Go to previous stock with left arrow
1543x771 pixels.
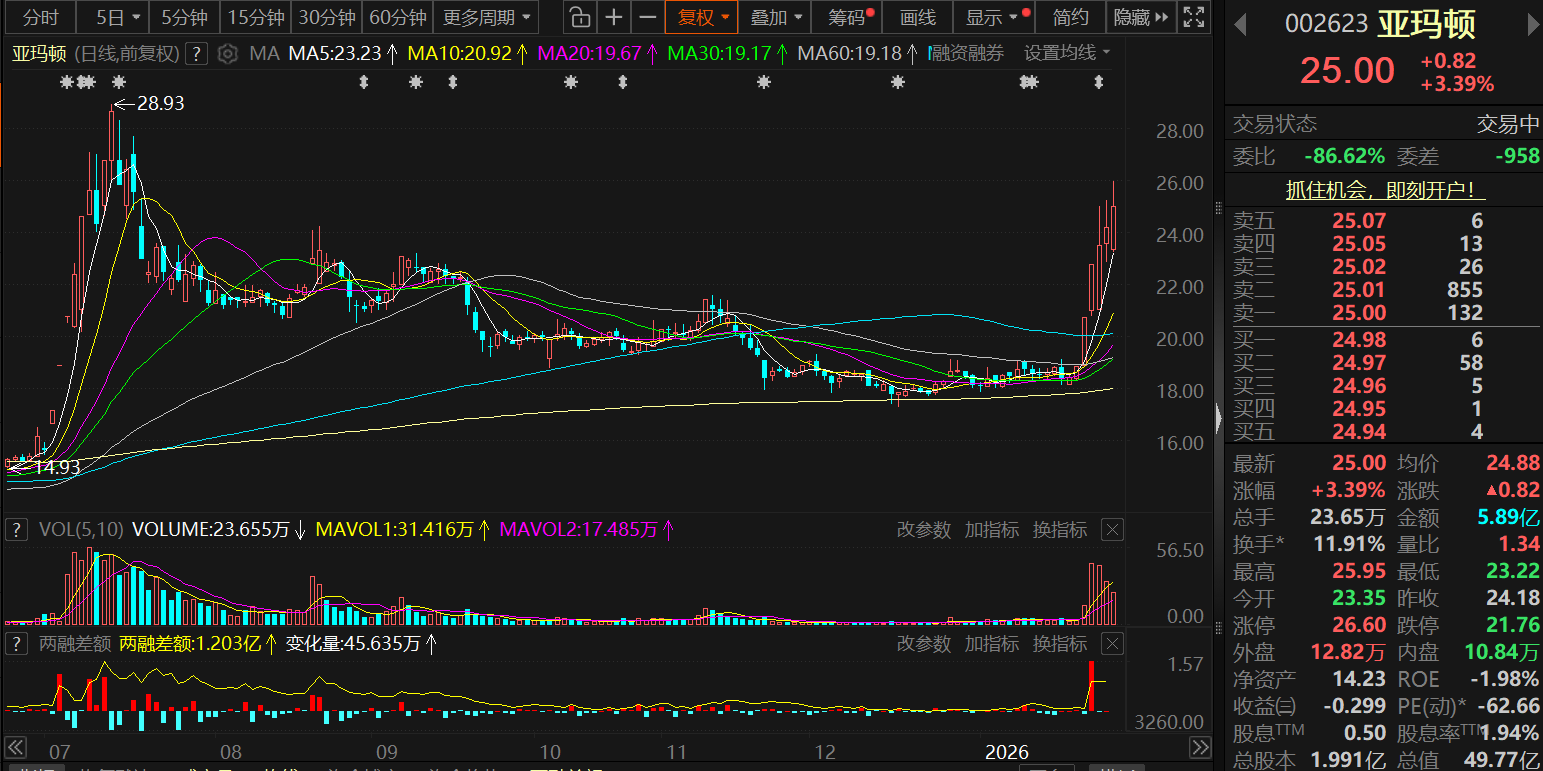[x=1241, y=25]
